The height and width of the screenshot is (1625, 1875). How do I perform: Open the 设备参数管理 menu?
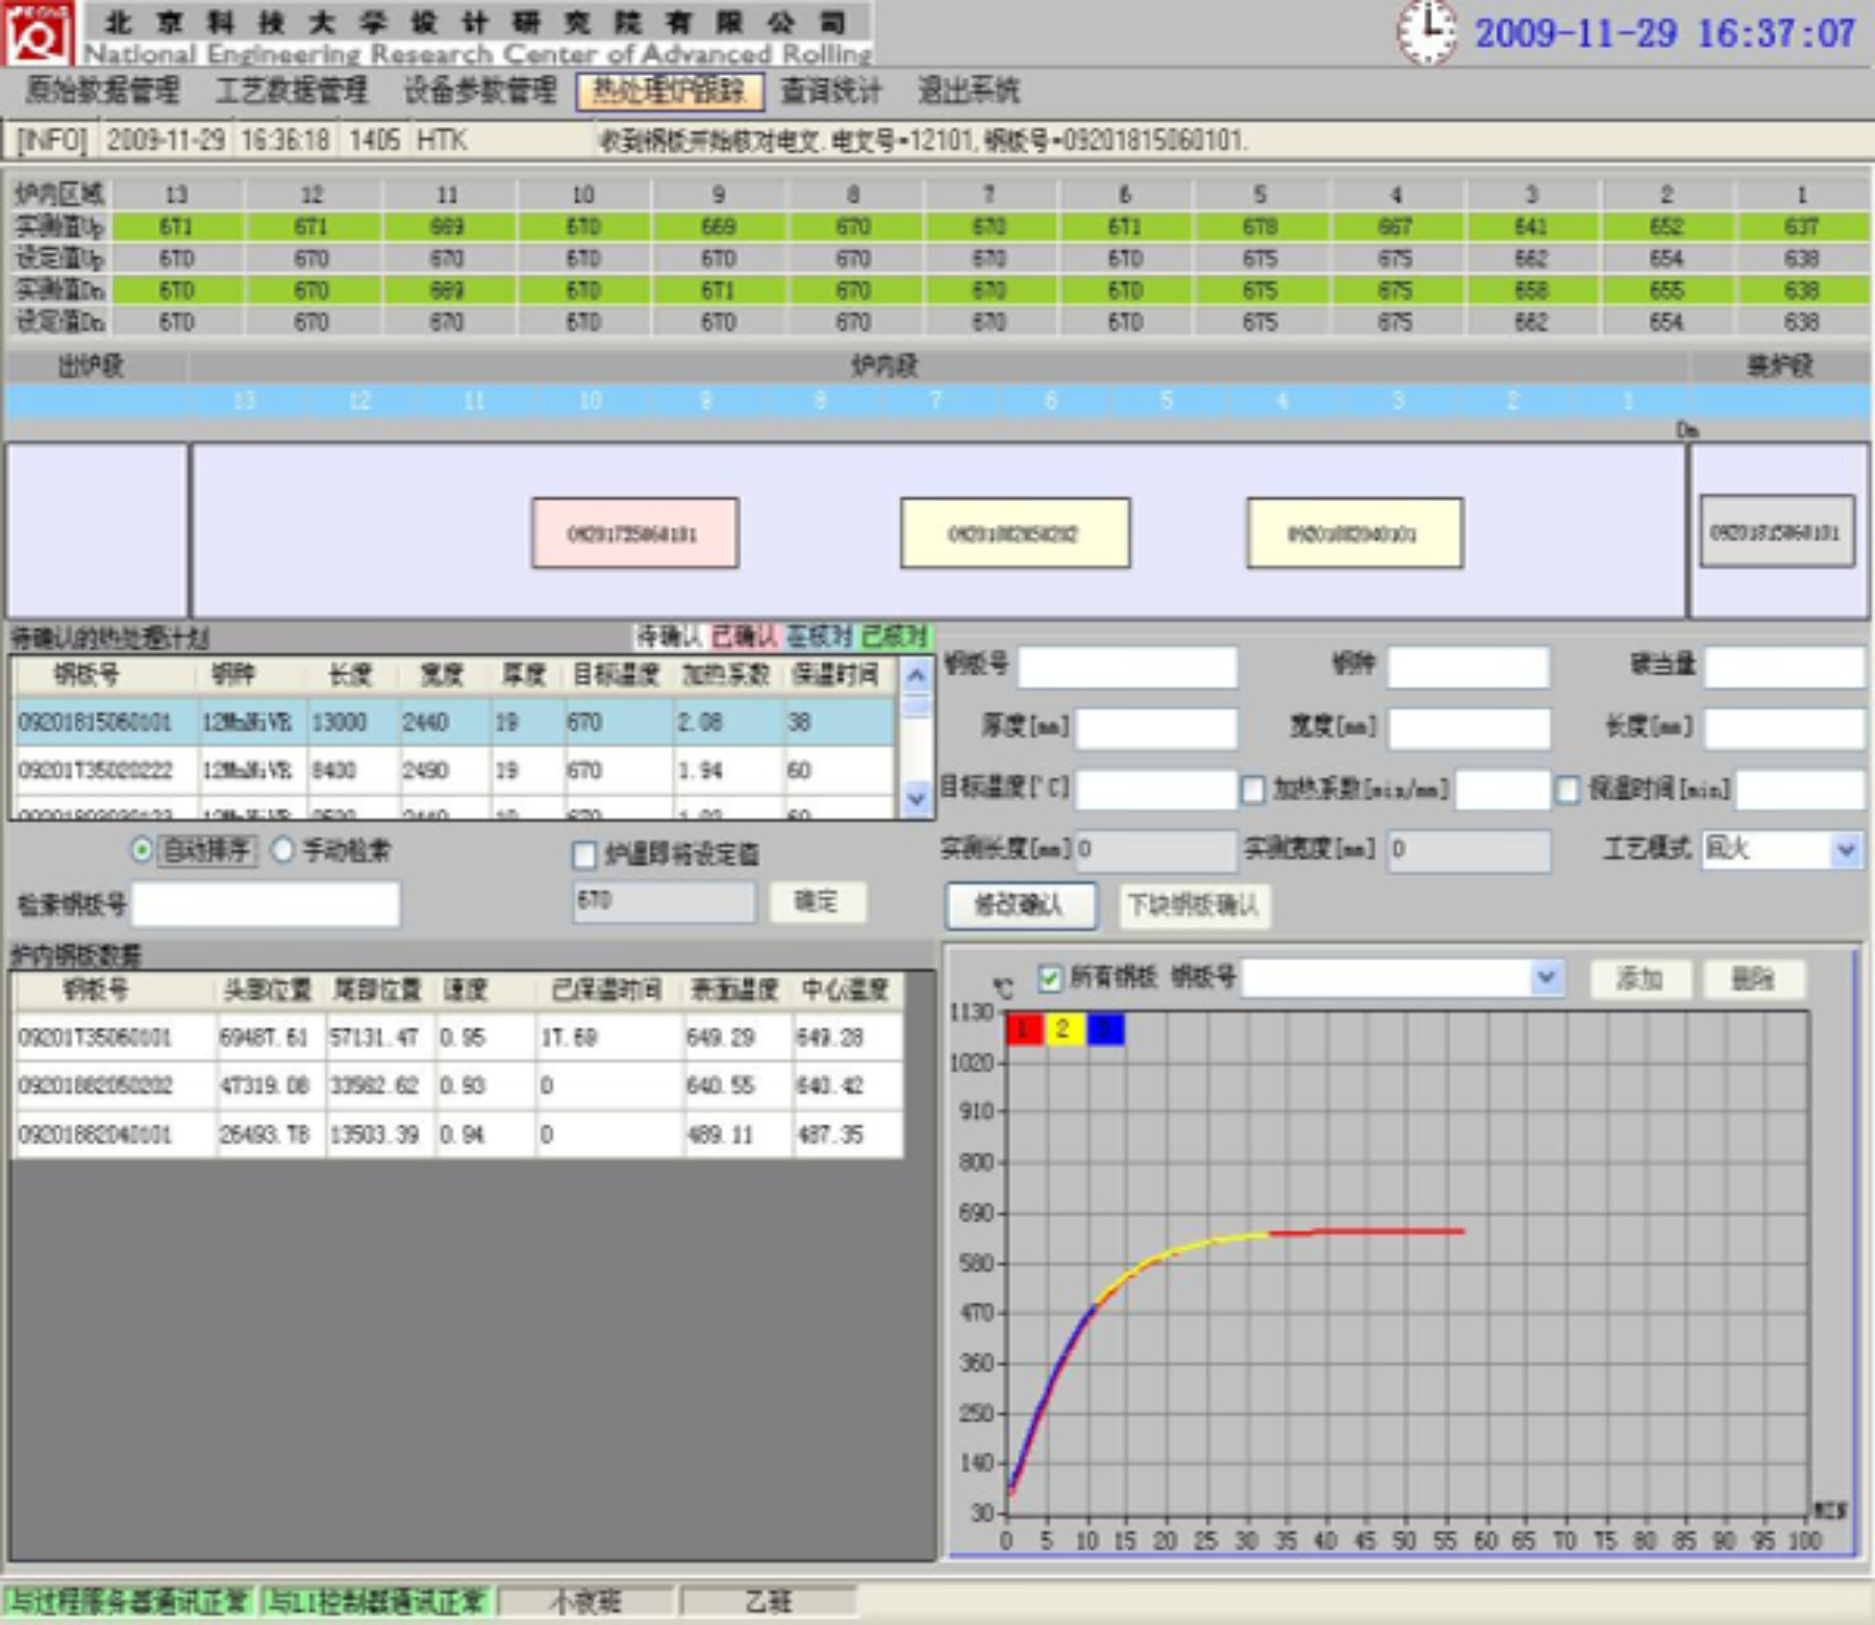click(x=480, y=91)
